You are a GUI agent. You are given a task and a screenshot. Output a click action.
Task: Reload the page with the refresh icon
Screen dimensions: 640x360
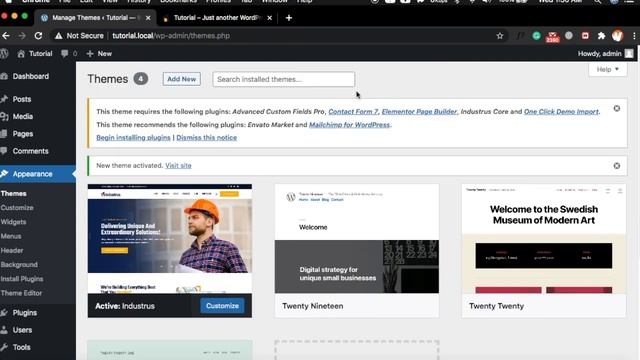coord(38,36)
